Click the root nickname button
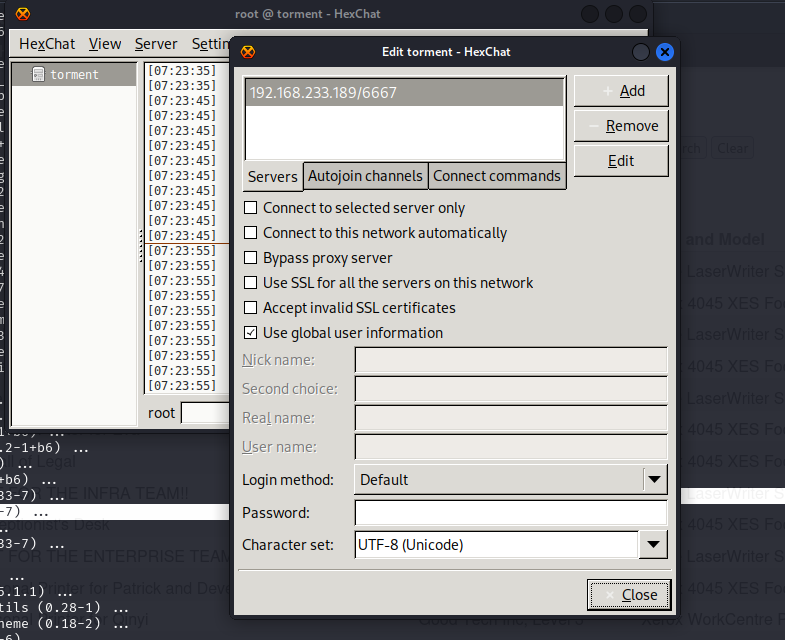The width and height of the screenshot is (785, 640). click(161, 413)
